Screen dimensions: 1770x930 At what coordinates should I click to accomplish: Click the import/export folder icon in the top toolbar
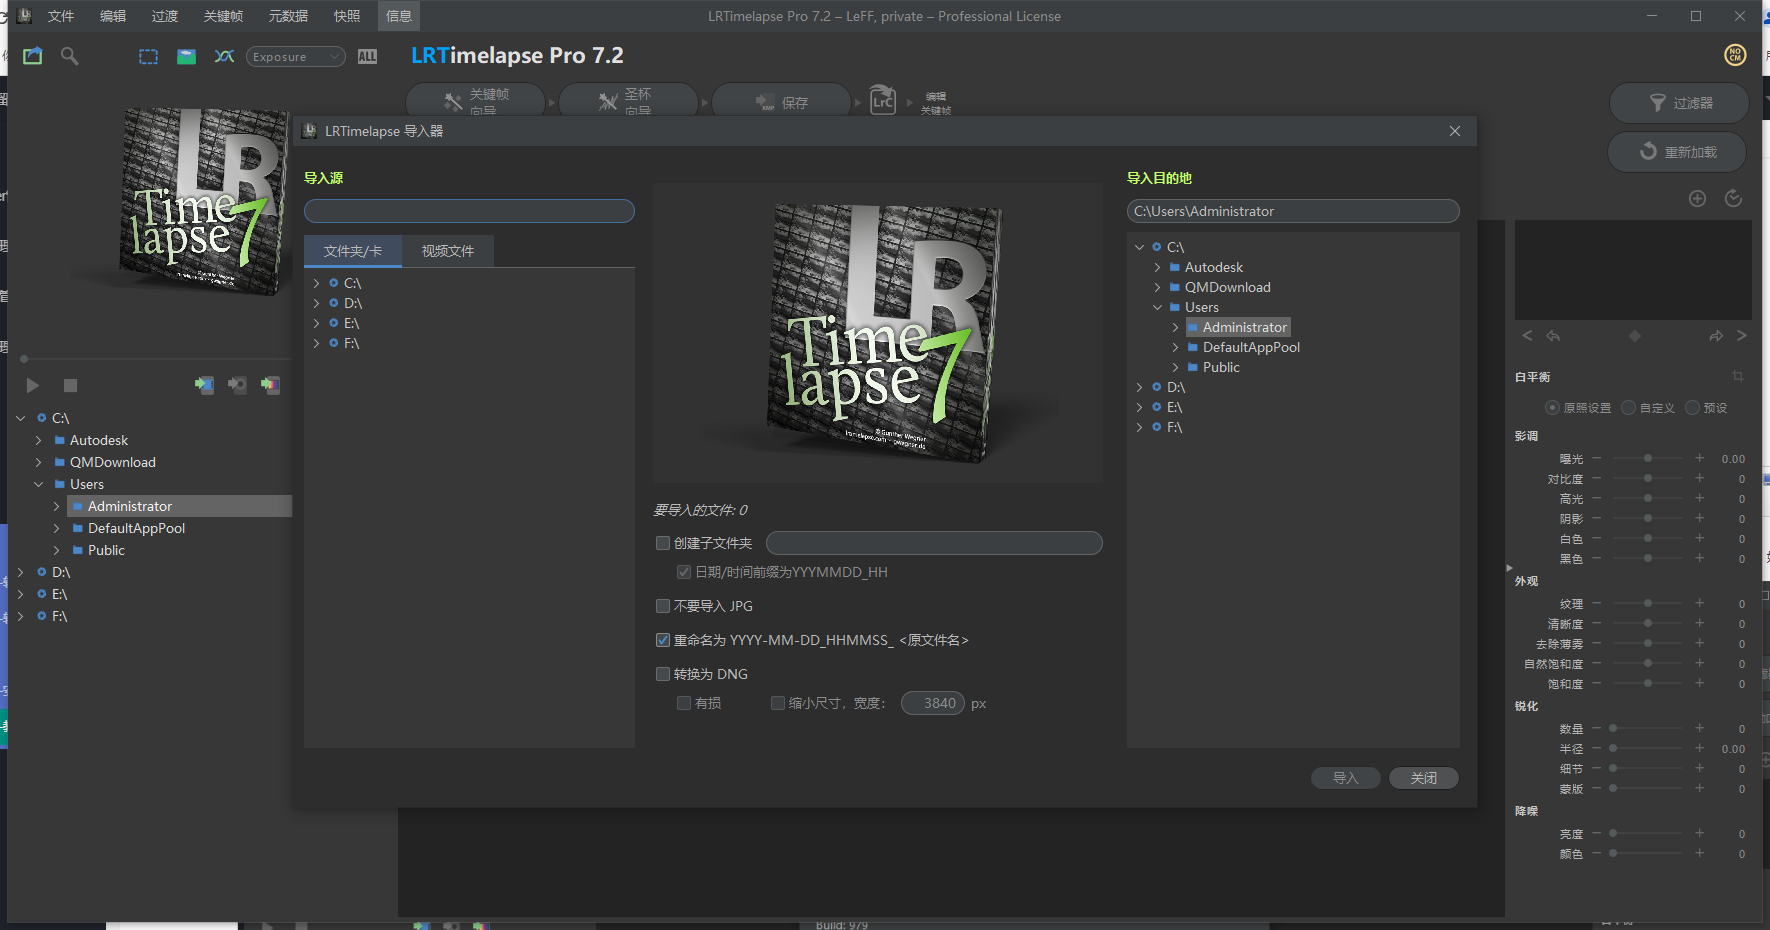tap(33, 56)
